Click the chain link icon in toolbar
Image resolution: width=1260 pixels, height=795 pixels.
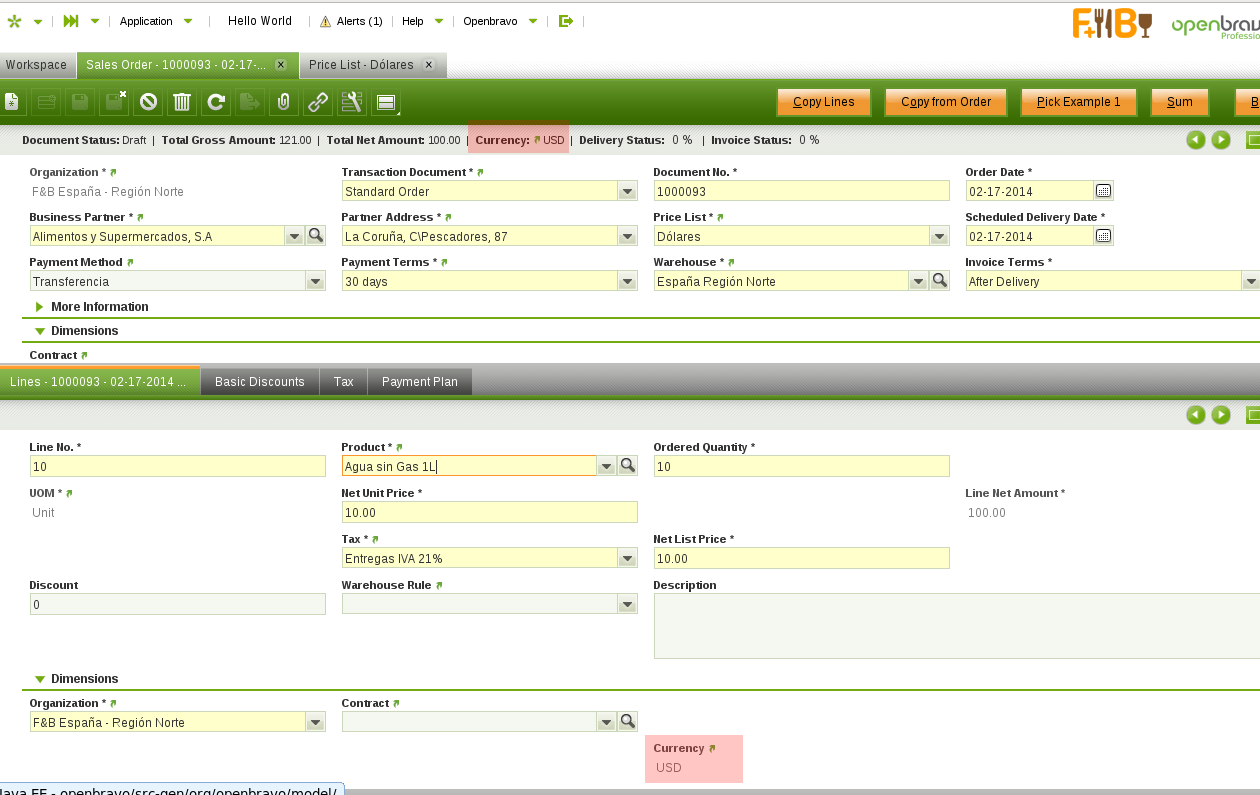(318, 102)
